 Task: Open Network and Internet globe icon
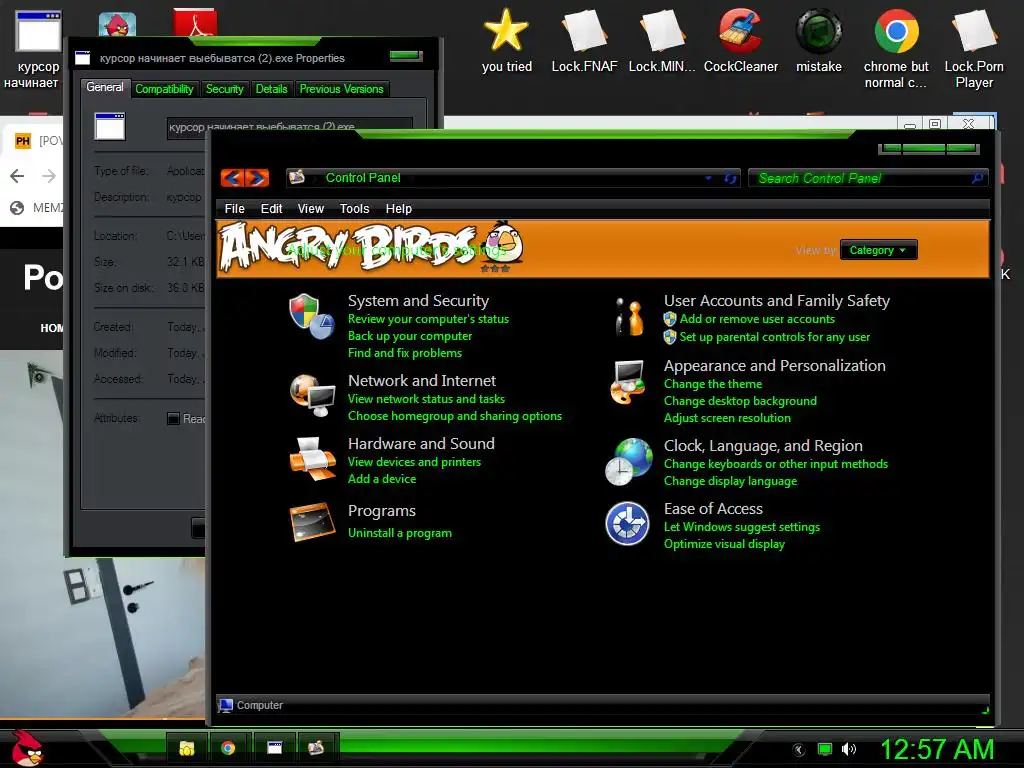(312, 396)
